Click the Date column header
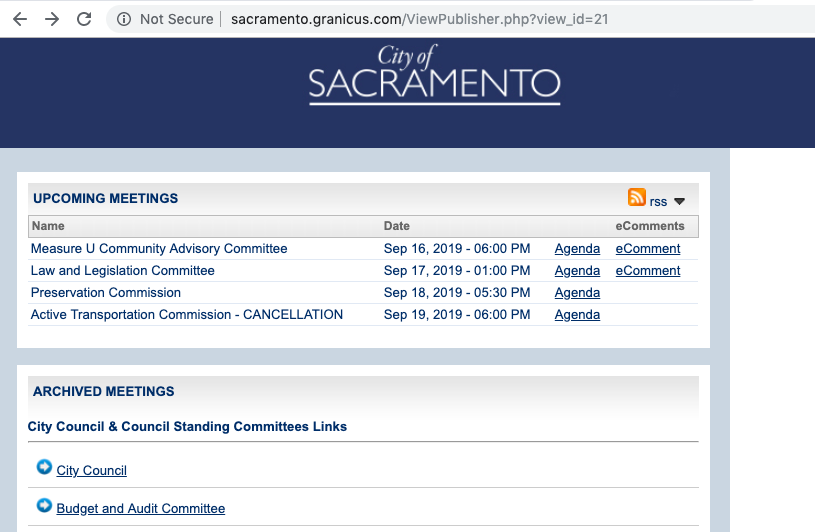Screen dimensions: 815x532 click(397, 226)
